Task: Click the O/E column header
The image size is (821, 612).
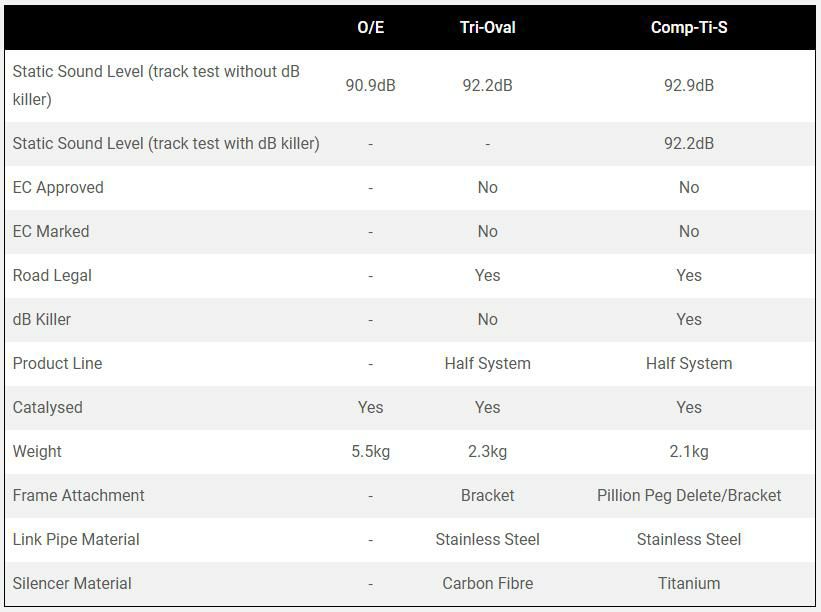Action: point(370,28)
